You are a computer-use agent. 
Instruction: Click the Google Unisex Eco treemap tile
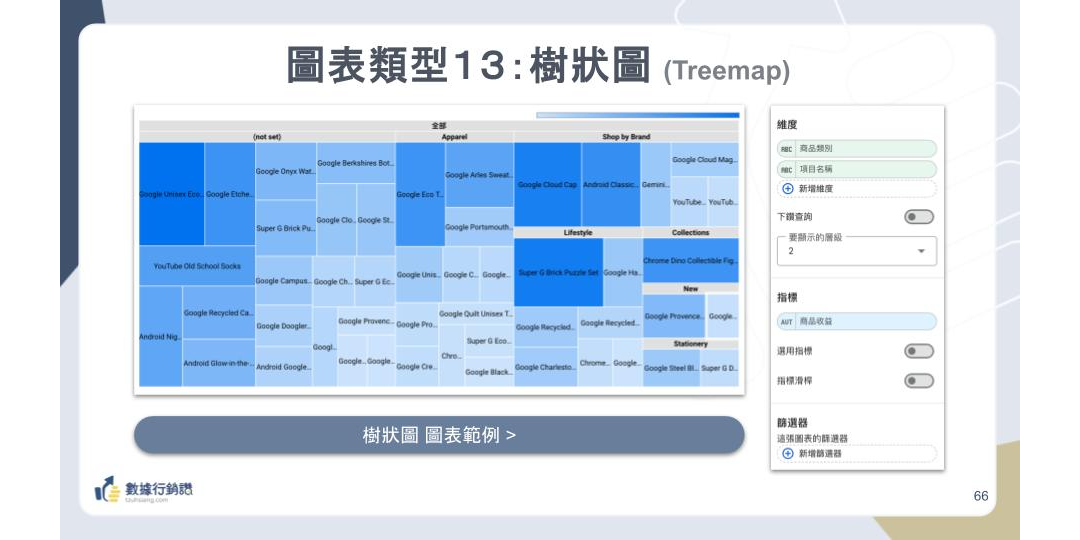click(172, 194)
